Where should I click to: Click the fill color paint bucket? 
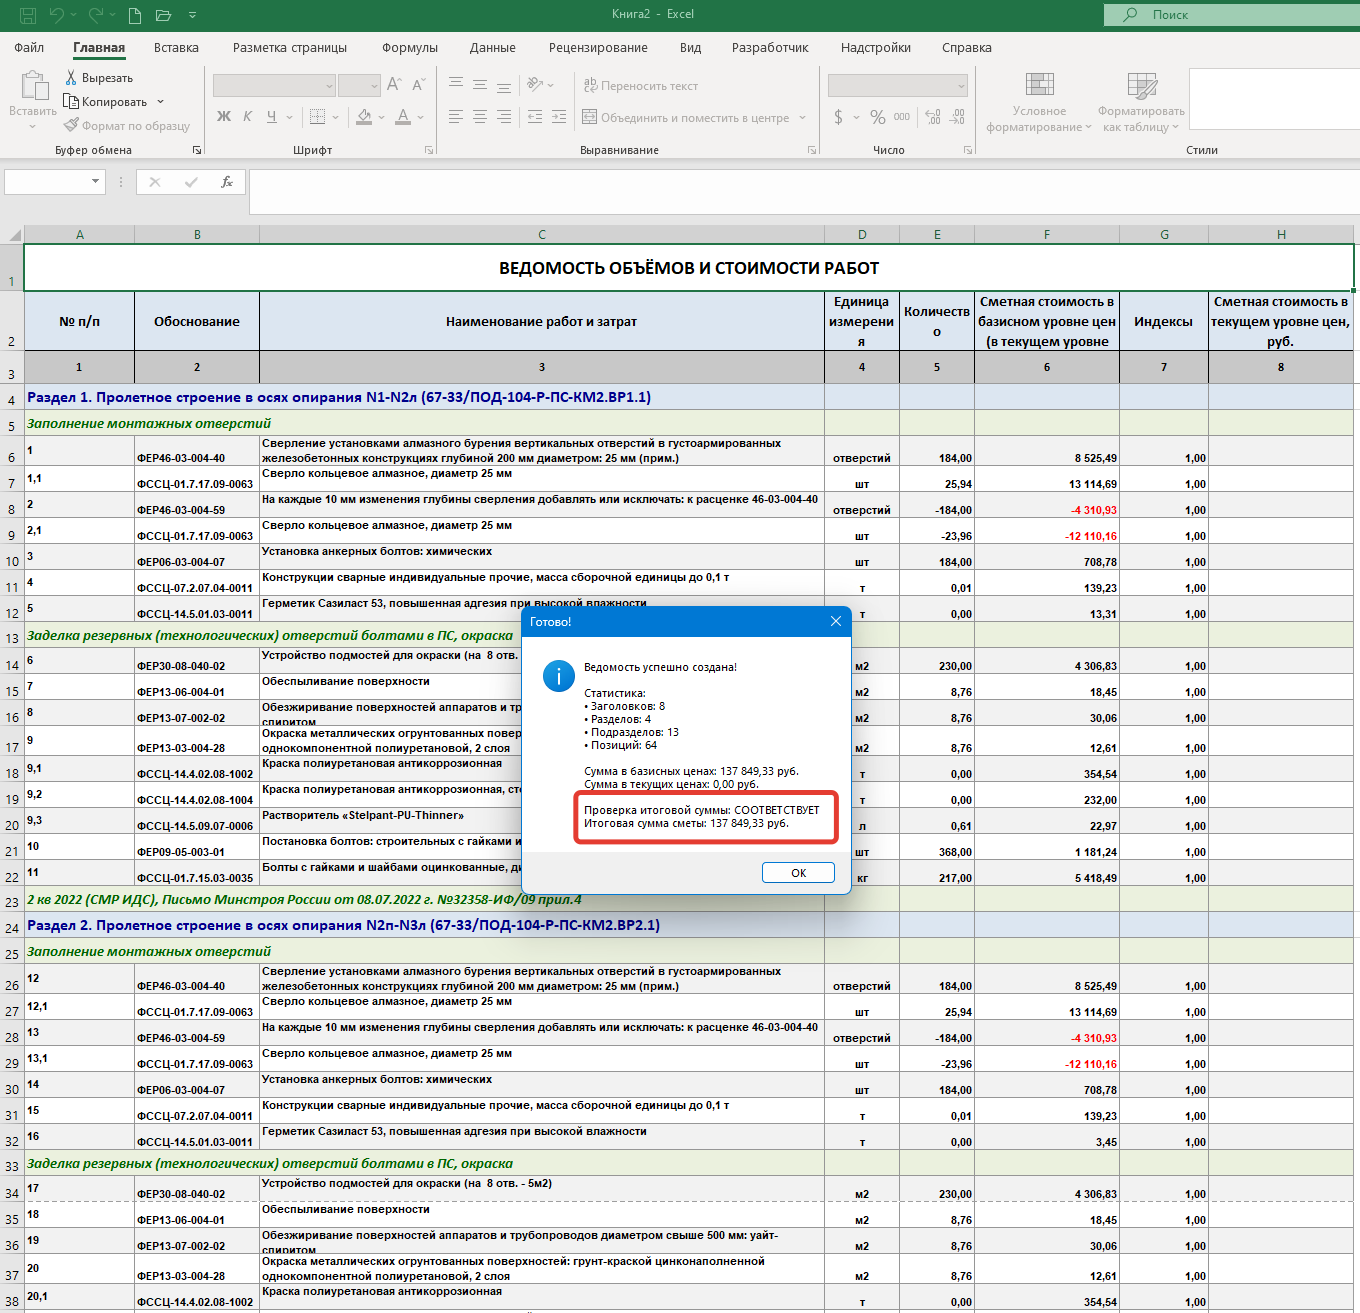tap(364, 117)
